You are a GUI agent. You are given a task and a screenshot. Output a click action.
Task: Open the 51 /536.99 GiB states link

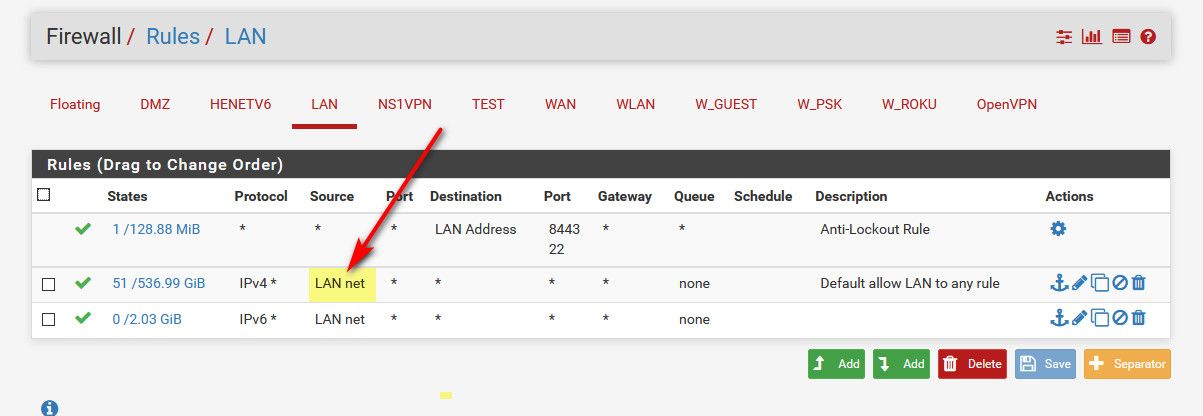[158, 284]
